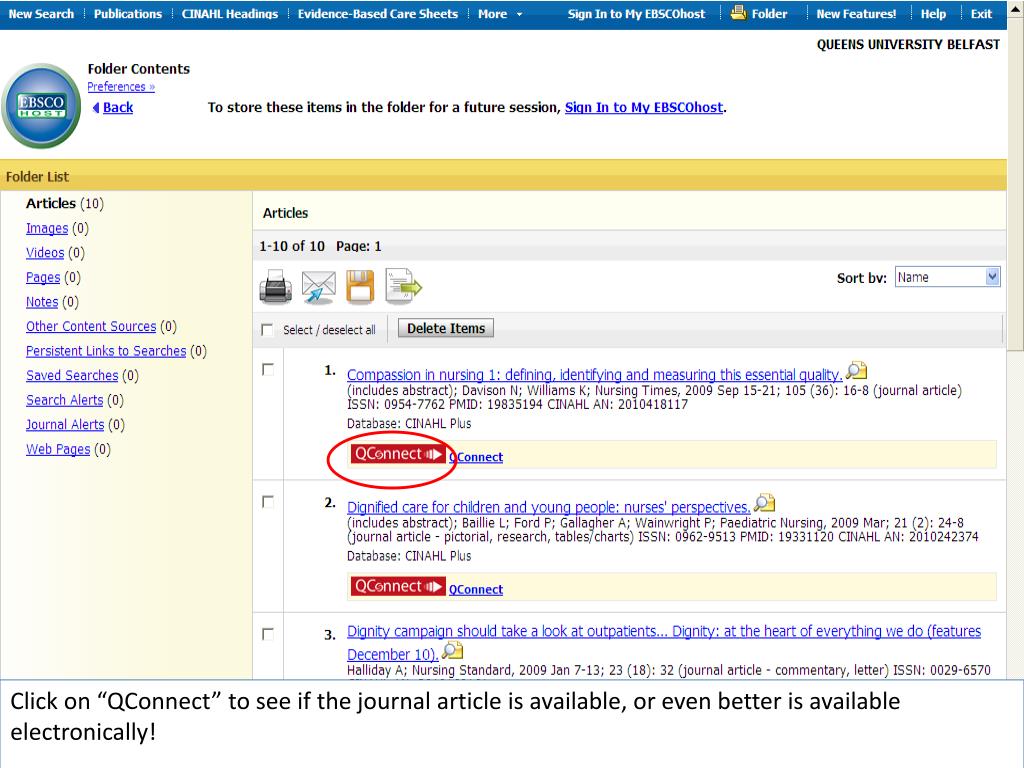The width and height of the screenshot is (1024, 768).
Task: Open New Search in the top menu
Action: pos(41,14)
